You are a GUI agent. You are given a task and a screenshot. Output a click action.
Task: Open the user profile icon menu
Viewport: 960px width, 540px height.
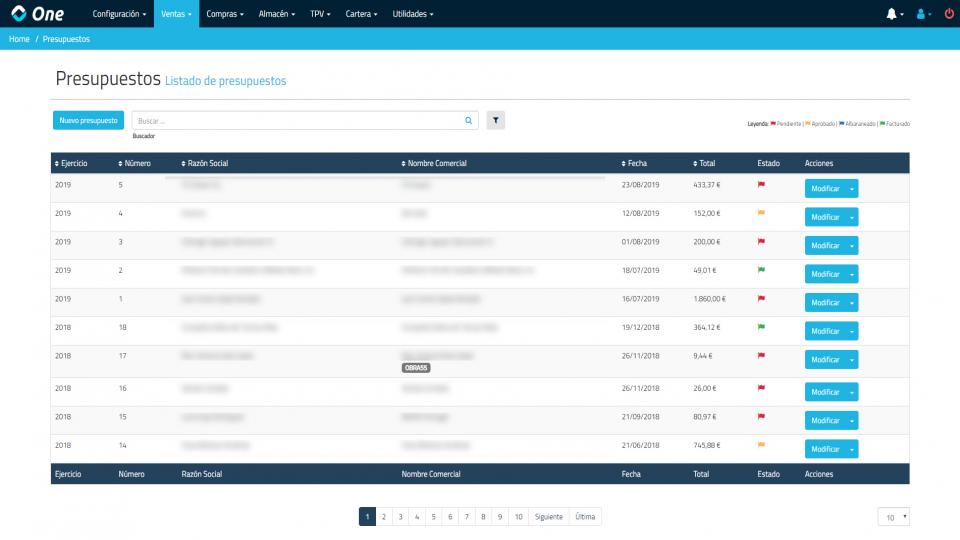tap(921, 14)
